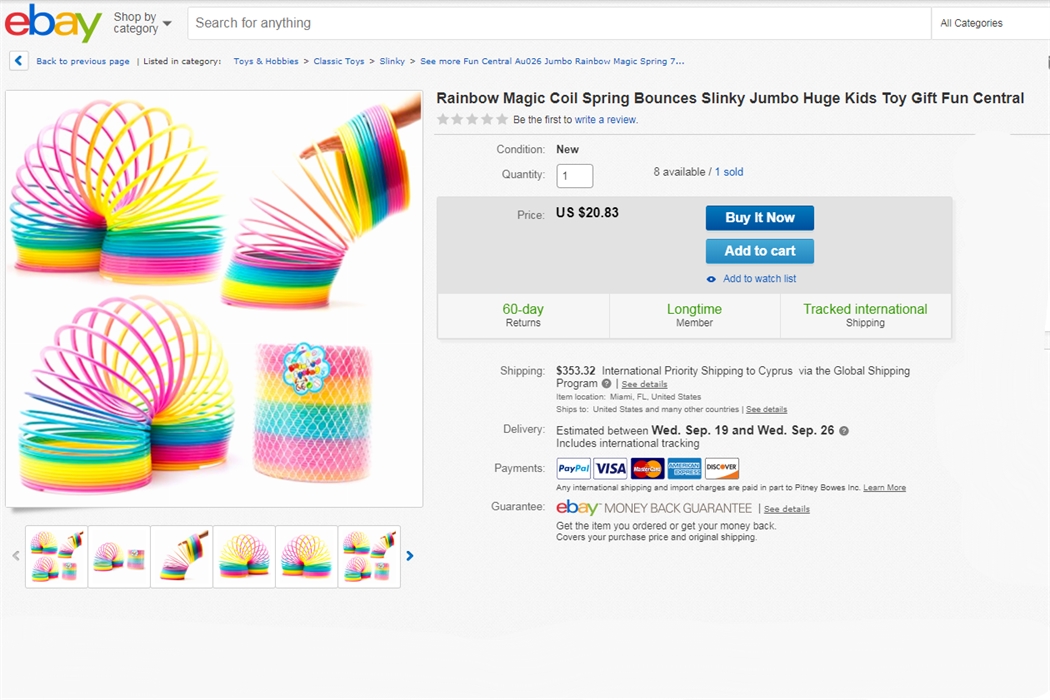This screenshot has height=700, width=1050.
Task: Click the eye icon beside watch list
Action: pyautogui.click(x=711, y=279)
